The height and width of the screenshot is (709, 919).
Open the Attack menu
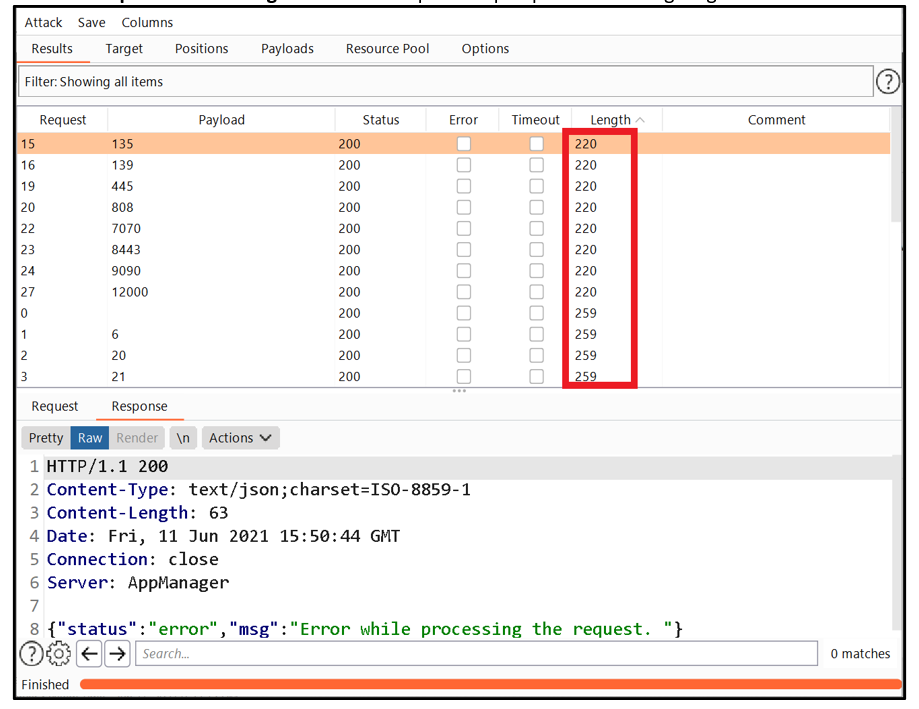(x=43, y=23)
